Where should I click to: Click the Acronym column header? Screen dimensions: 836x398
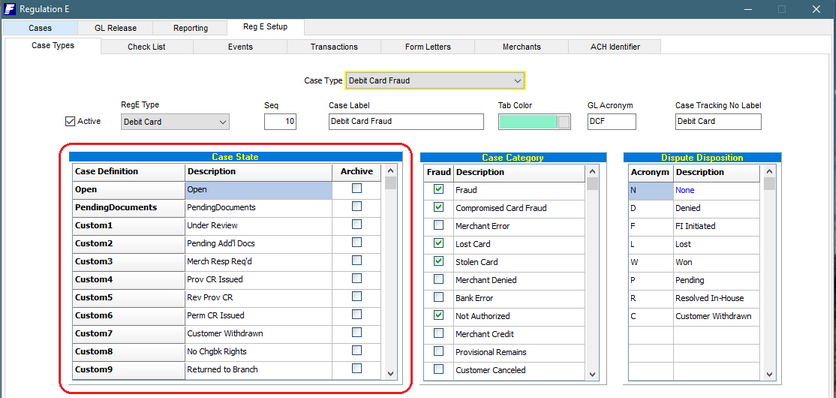[651, 172]
